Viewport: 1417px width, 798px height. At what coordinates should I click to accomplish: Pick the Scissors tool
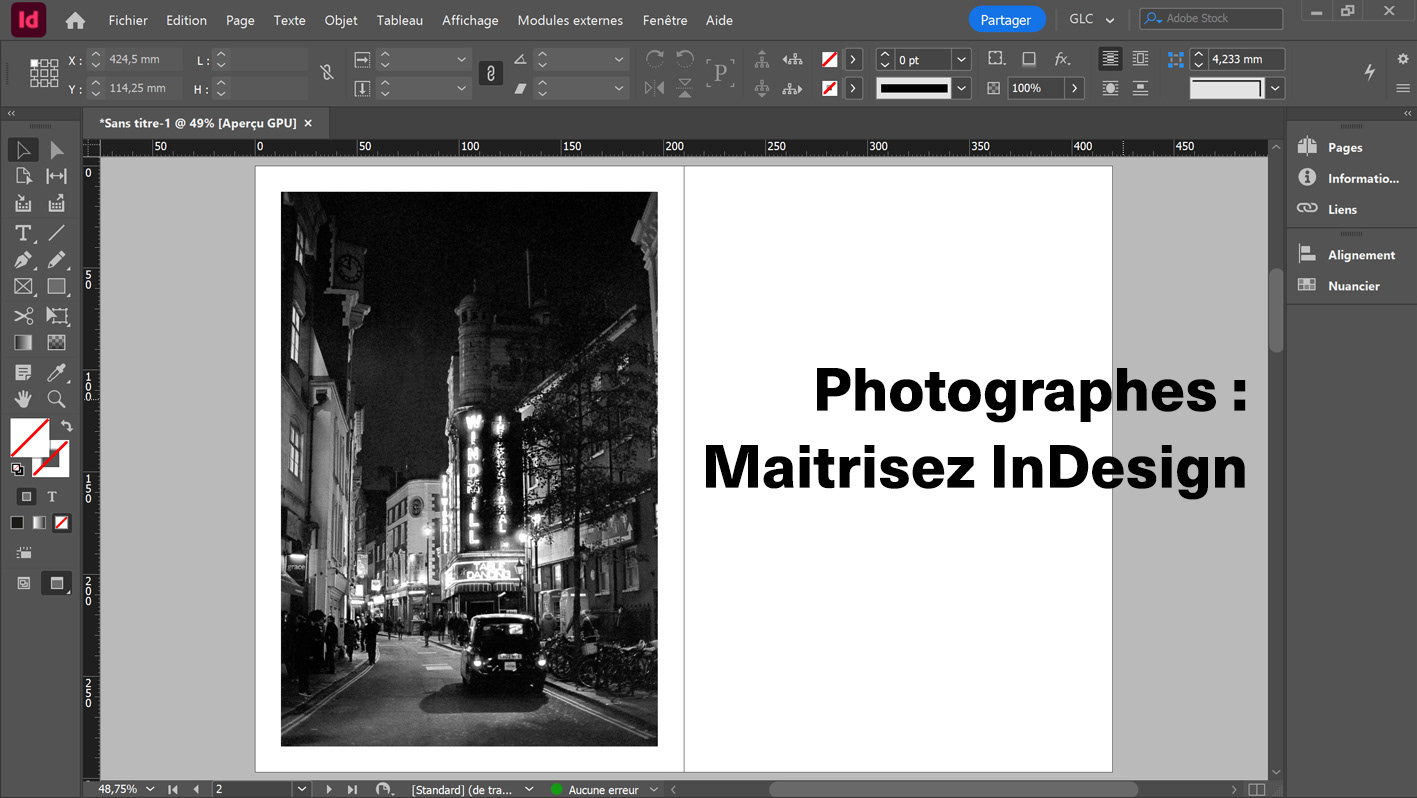23,316
